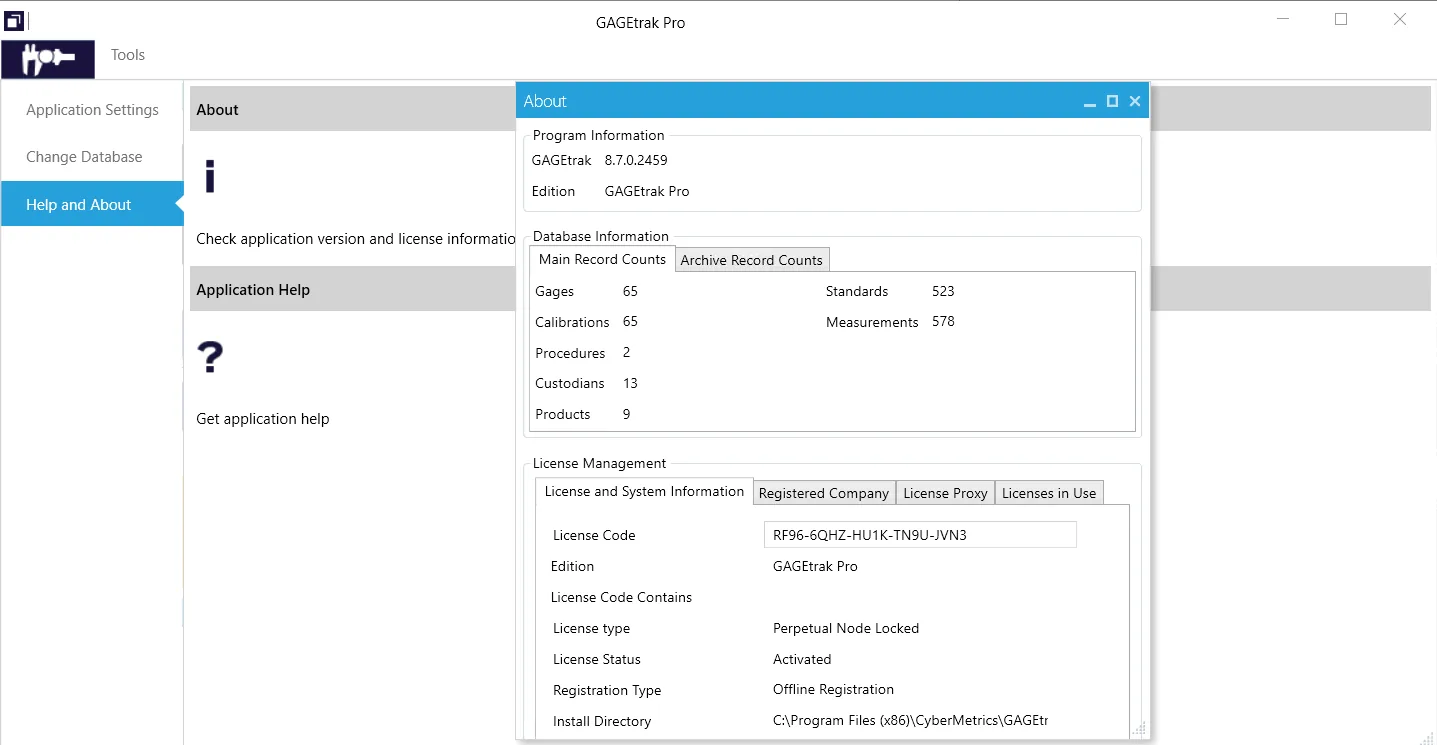Open the Tools menu
Viewport: 1437px width, 745px height.
coord(128,55)
